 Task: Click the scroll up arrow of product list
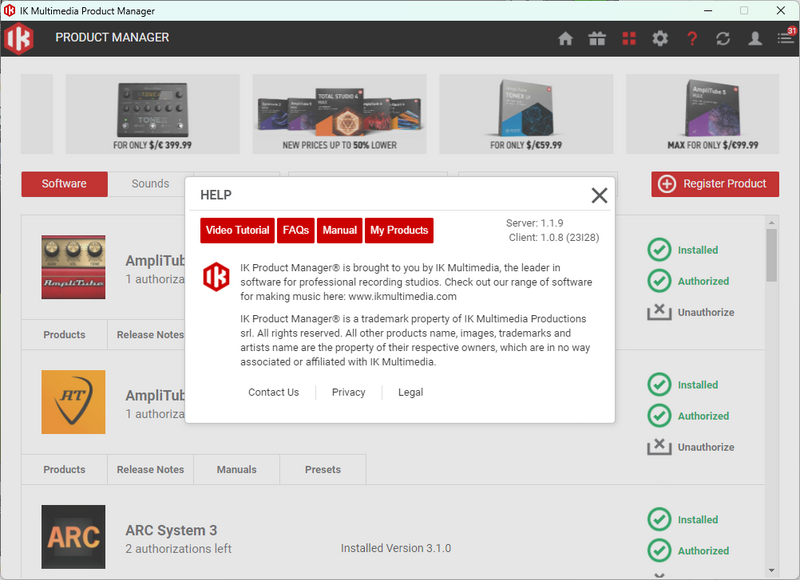pos(771,222)
